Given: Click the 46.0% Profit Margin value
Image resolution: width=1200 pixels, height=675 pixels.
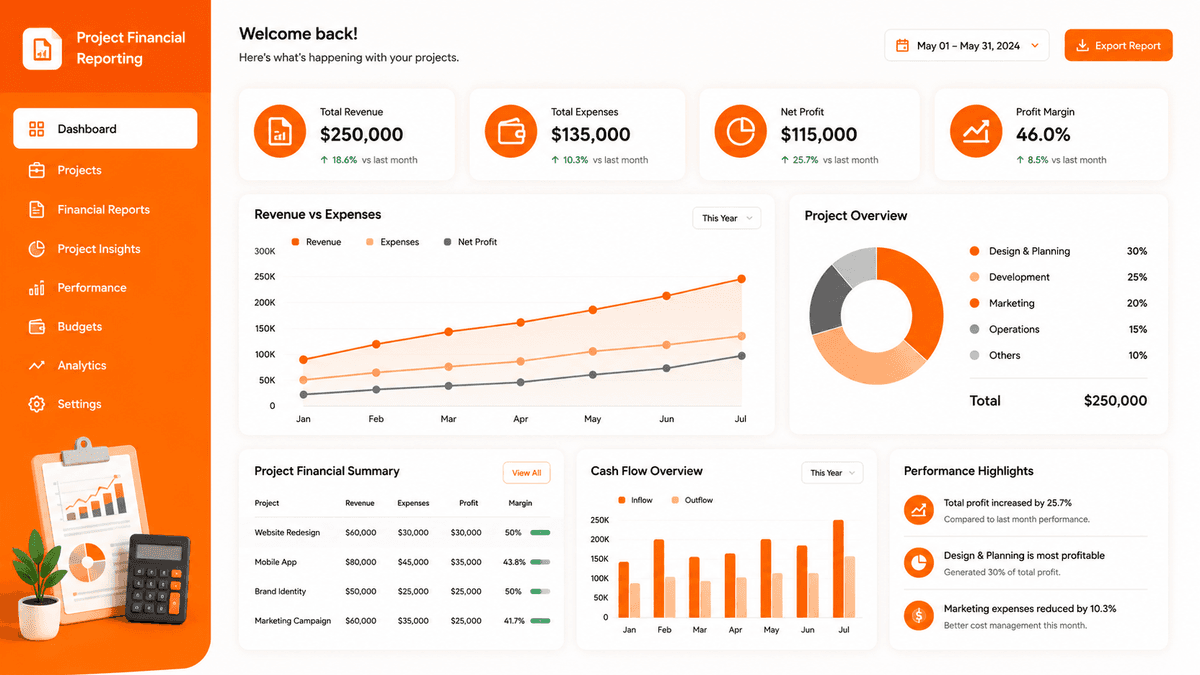Looking at the screenshot, I should coord(1043,134).
